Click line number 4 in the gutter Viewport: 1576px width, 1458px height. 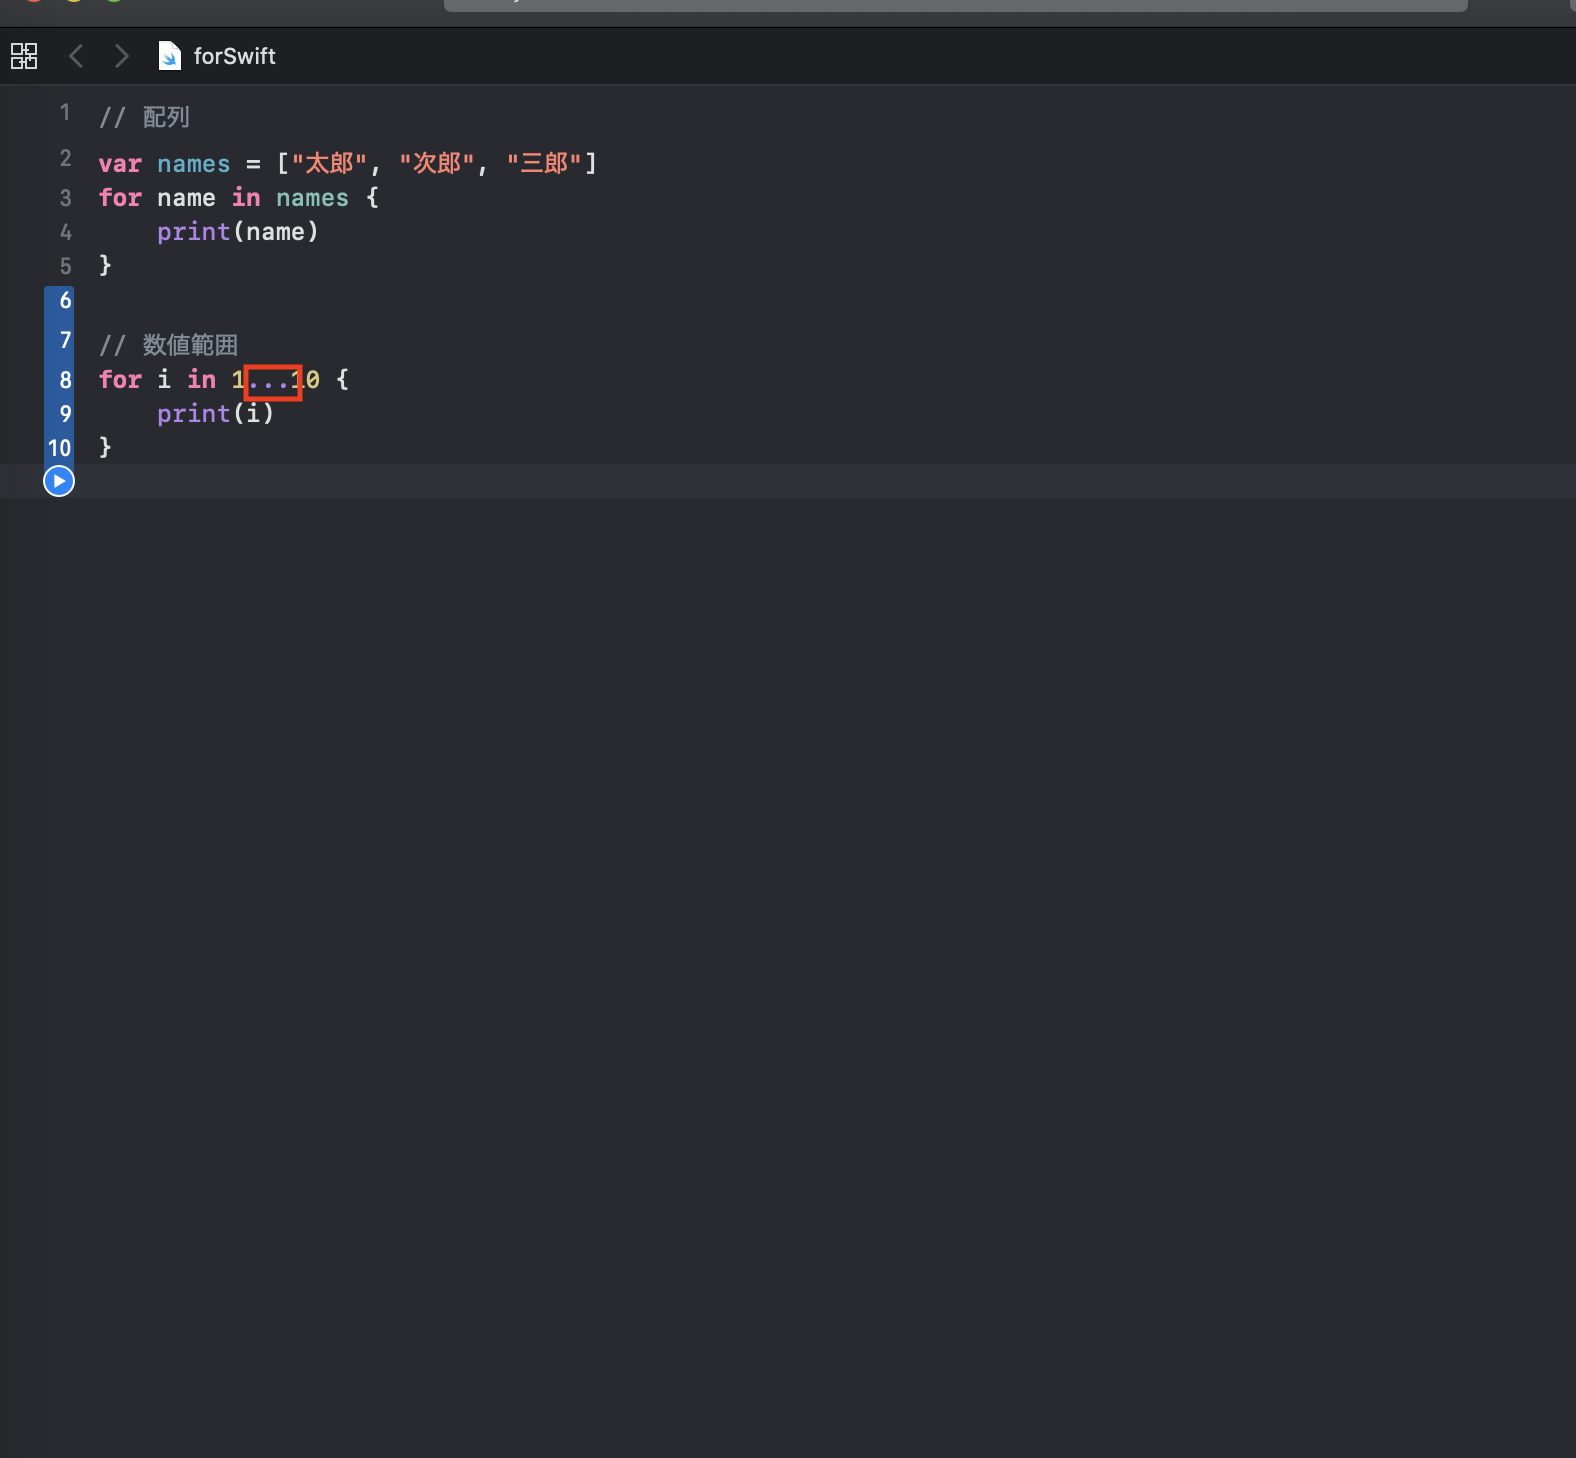[x=65, y=232]
